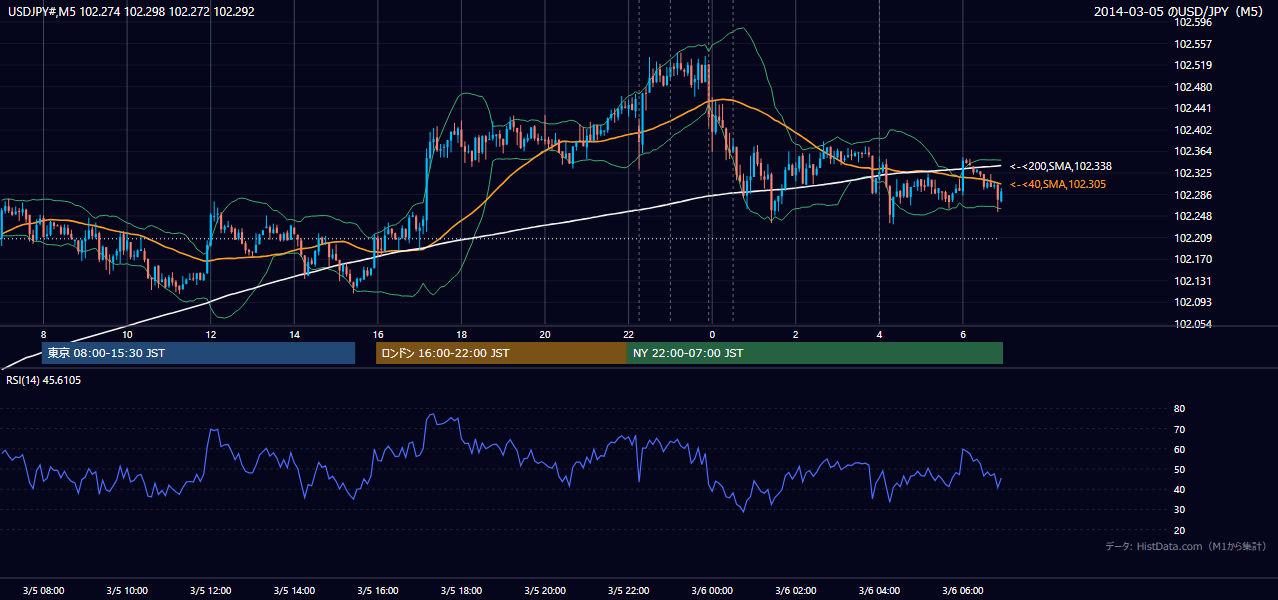The height and width of the screenshot is (600, 1278).
Task: Click the RSI 80 level label
Action: 1179,409
